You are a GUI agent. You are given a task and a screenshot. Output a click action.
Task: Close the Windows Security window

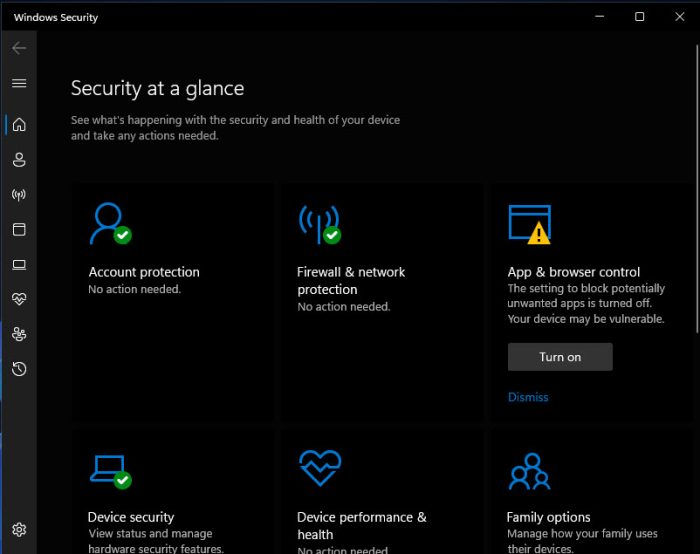click(679, 17)
